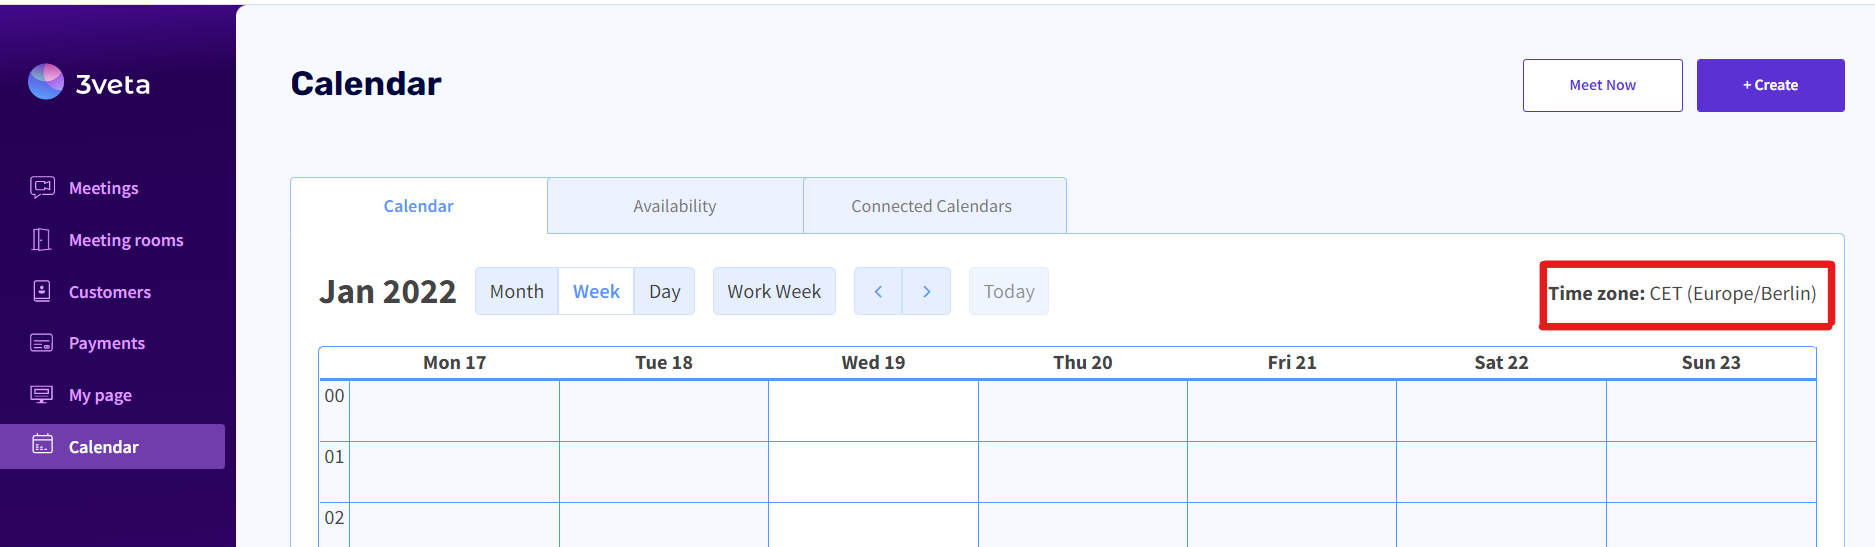Click the + Create button
Screen dimensions: 1875x547
(x=1770, y=85)
